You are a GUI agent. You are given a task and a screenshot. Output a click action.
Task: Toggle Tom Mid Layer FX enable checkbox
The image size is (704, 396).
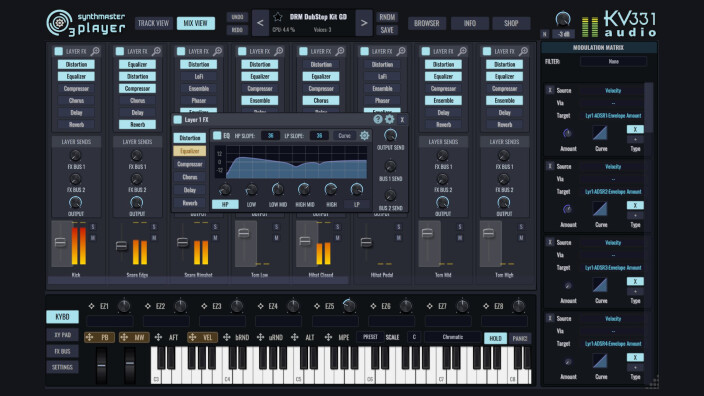click(426, 51)
